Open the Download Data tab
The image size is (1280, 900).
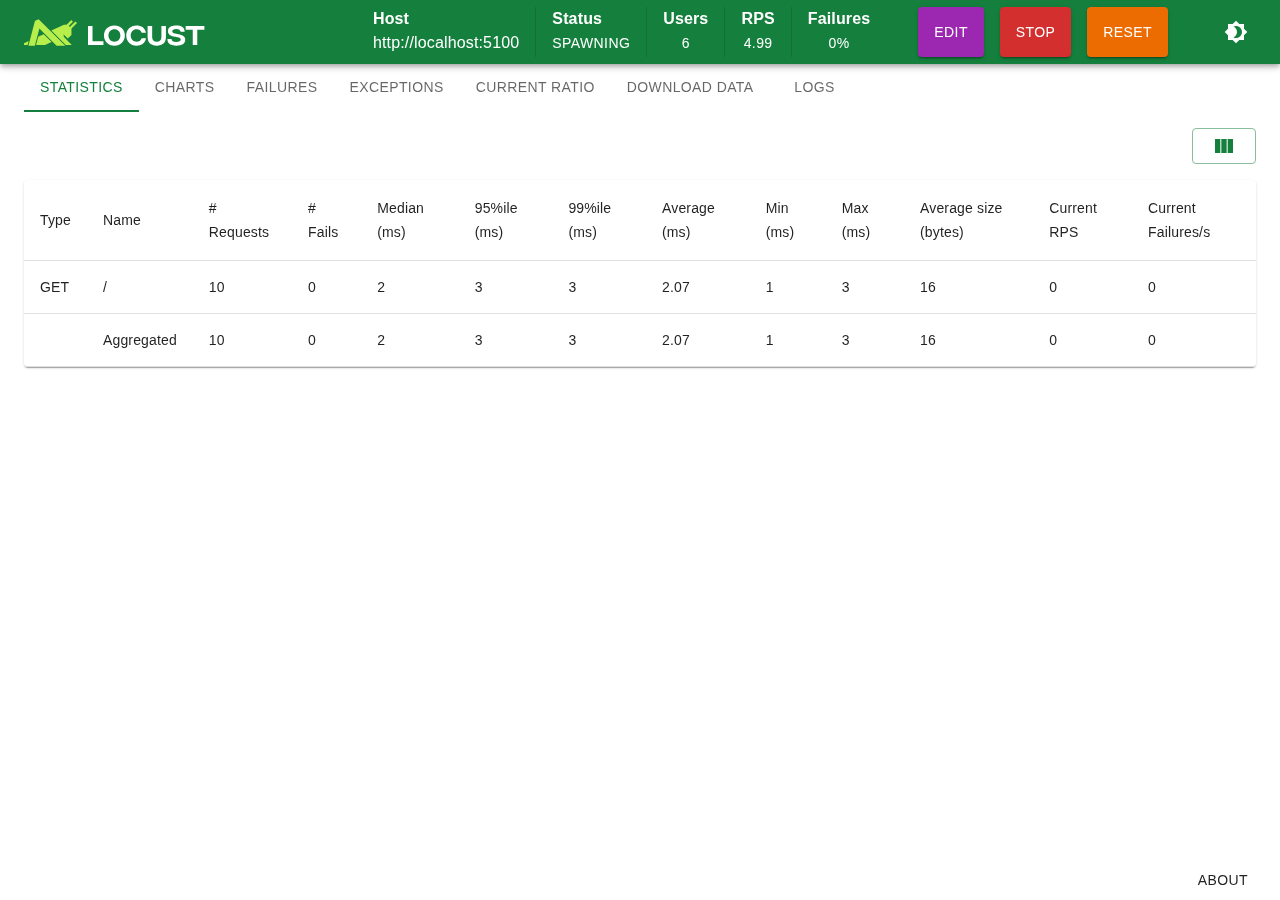690,87
